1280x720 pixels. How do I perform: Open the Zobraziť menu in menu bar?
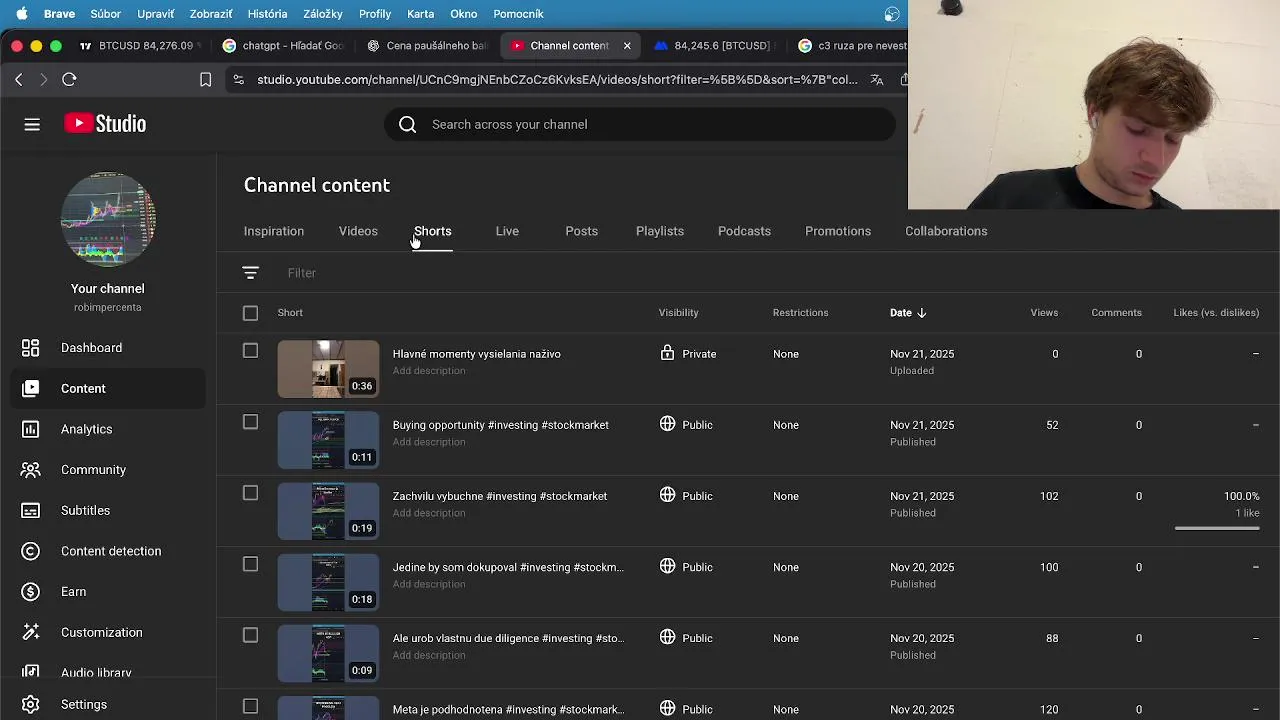pos(210,14)
